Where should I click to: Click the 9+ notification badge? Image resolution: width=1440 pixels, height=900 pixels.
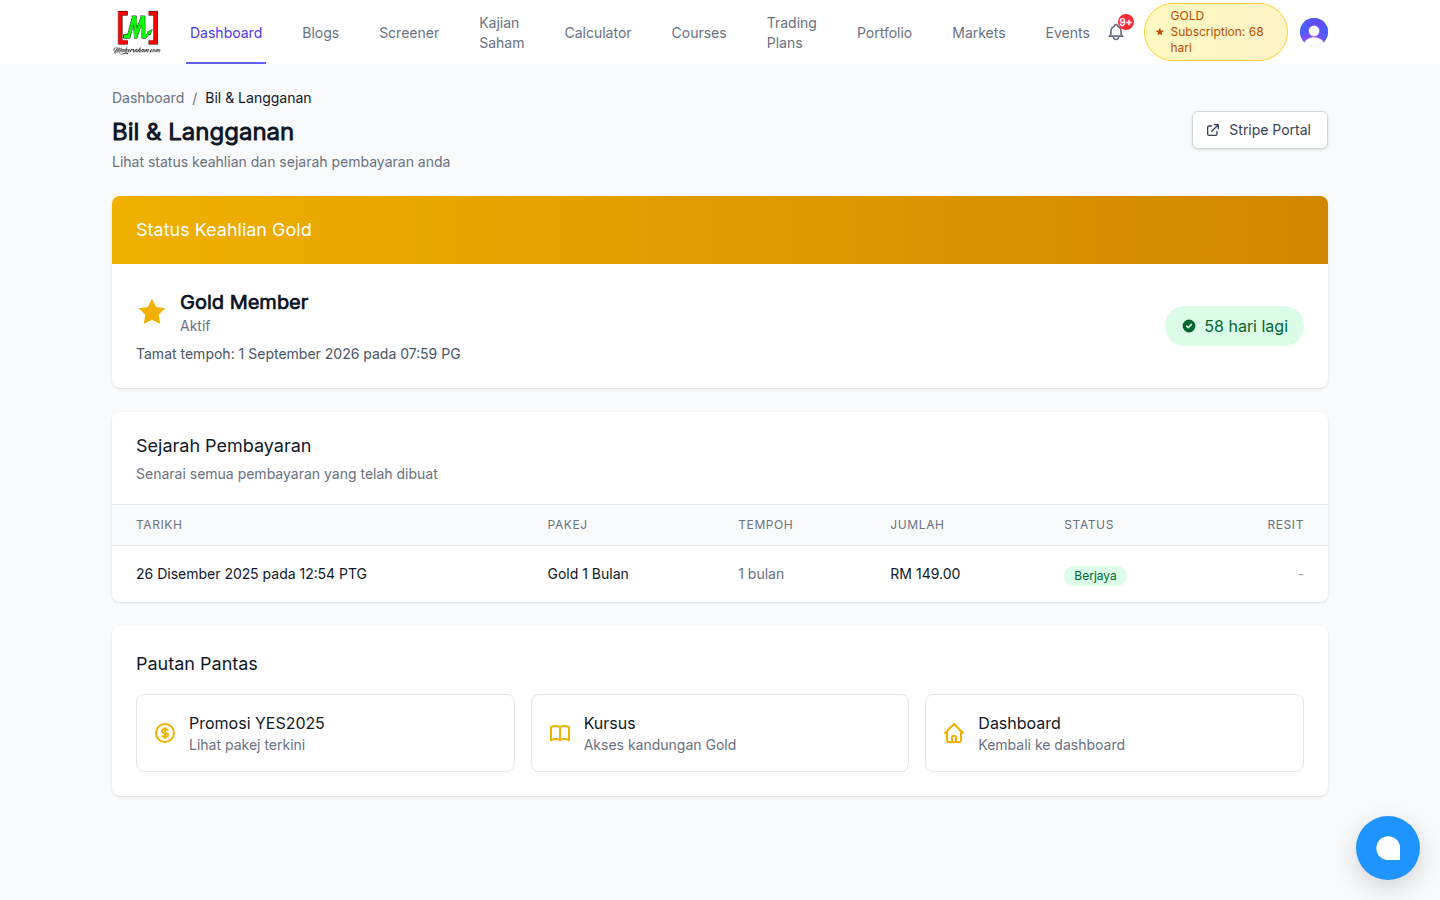click(1126, 22)
